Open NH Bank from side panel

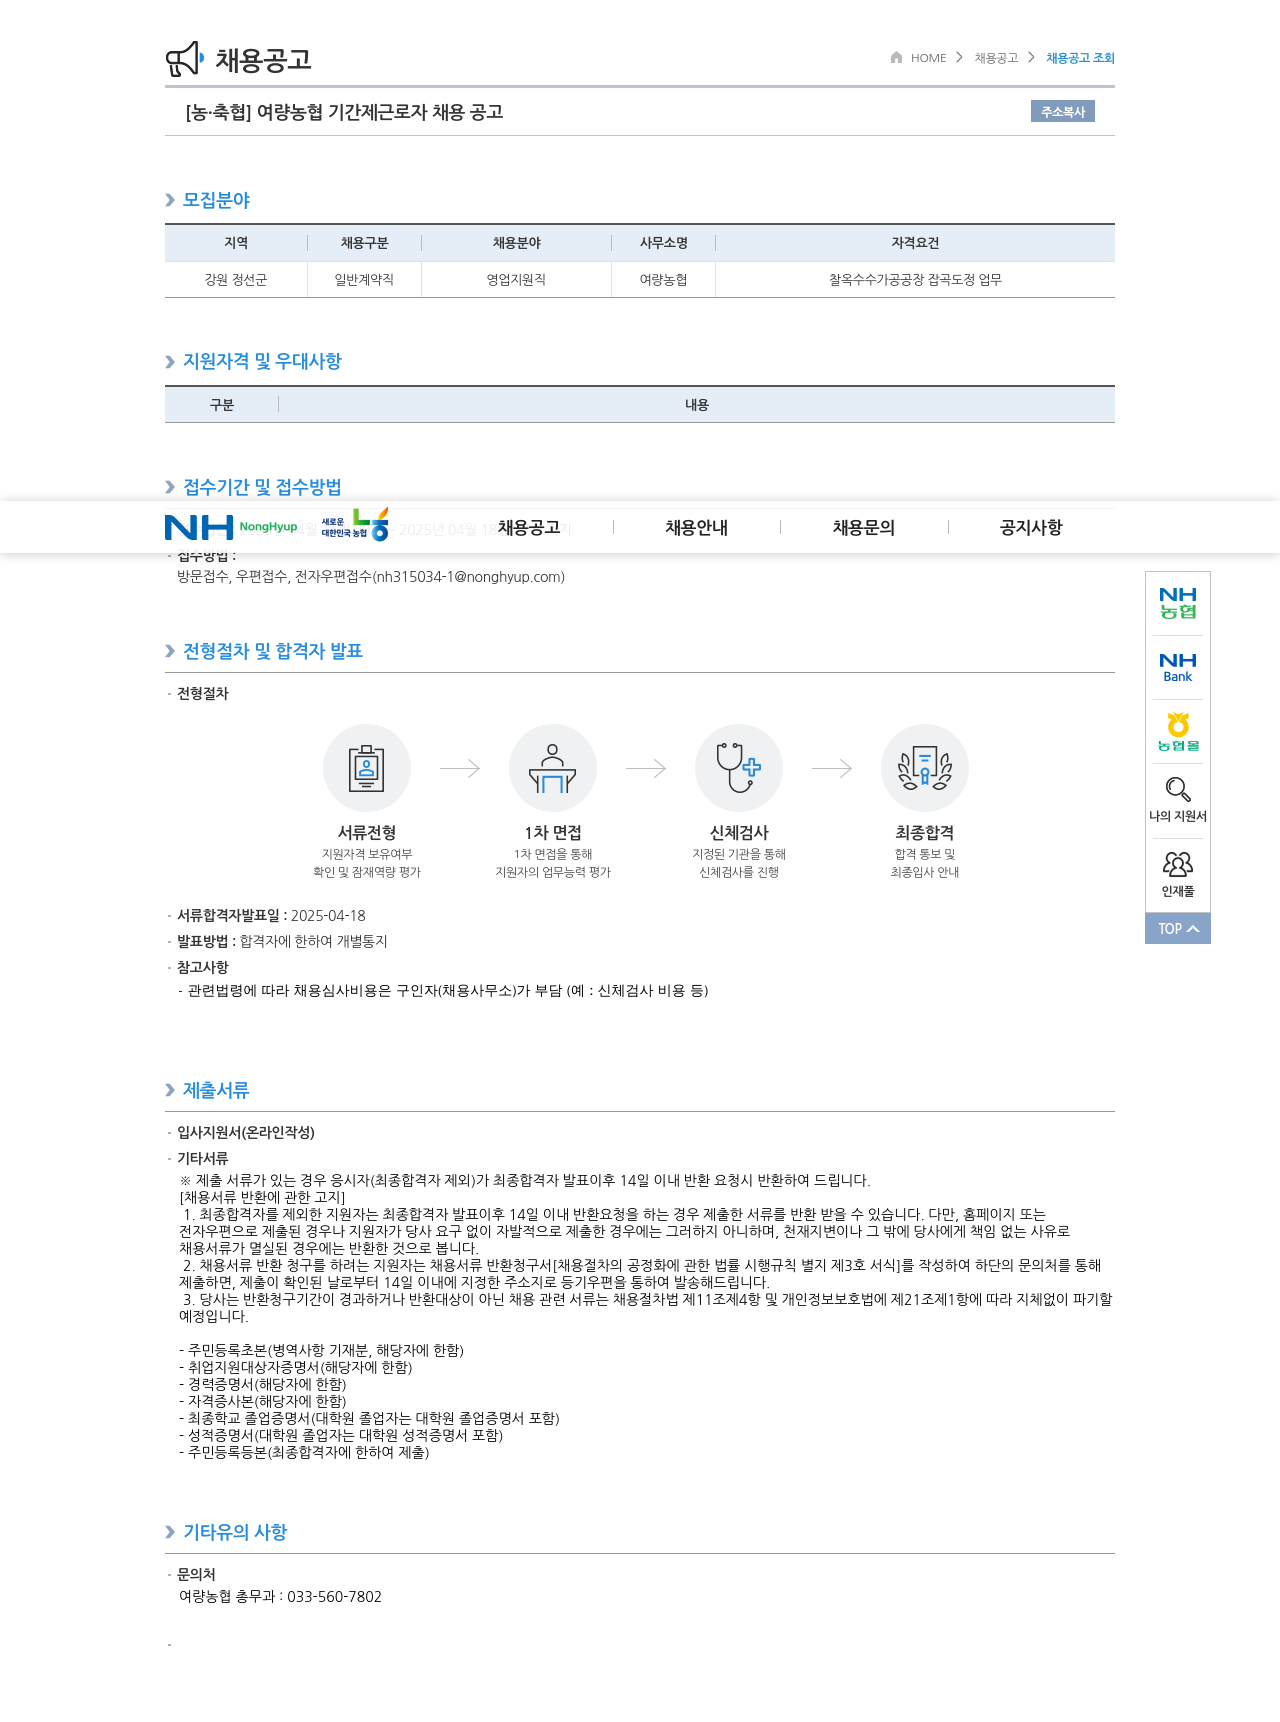pos(1178,668)
